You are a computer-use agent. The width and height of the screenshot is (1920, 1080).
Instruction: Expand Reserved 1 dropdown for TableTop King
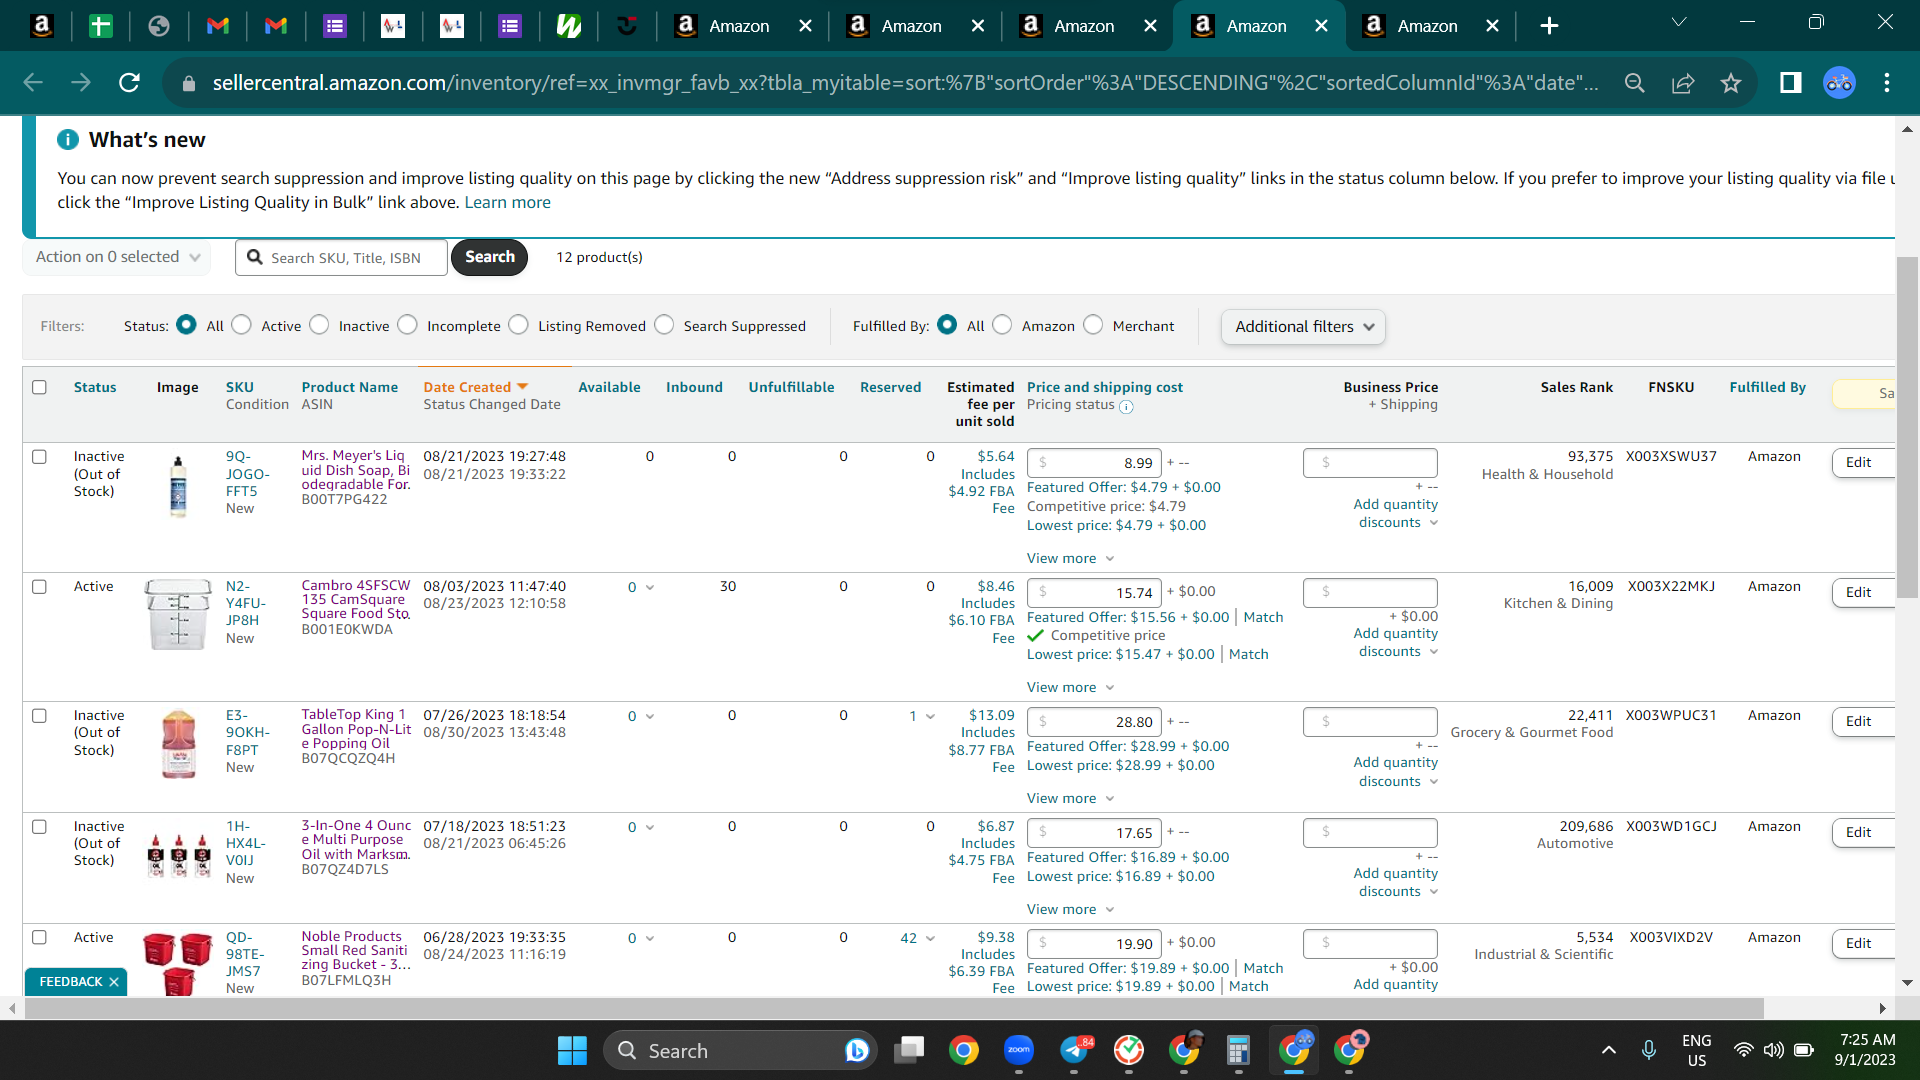[930, 717]
